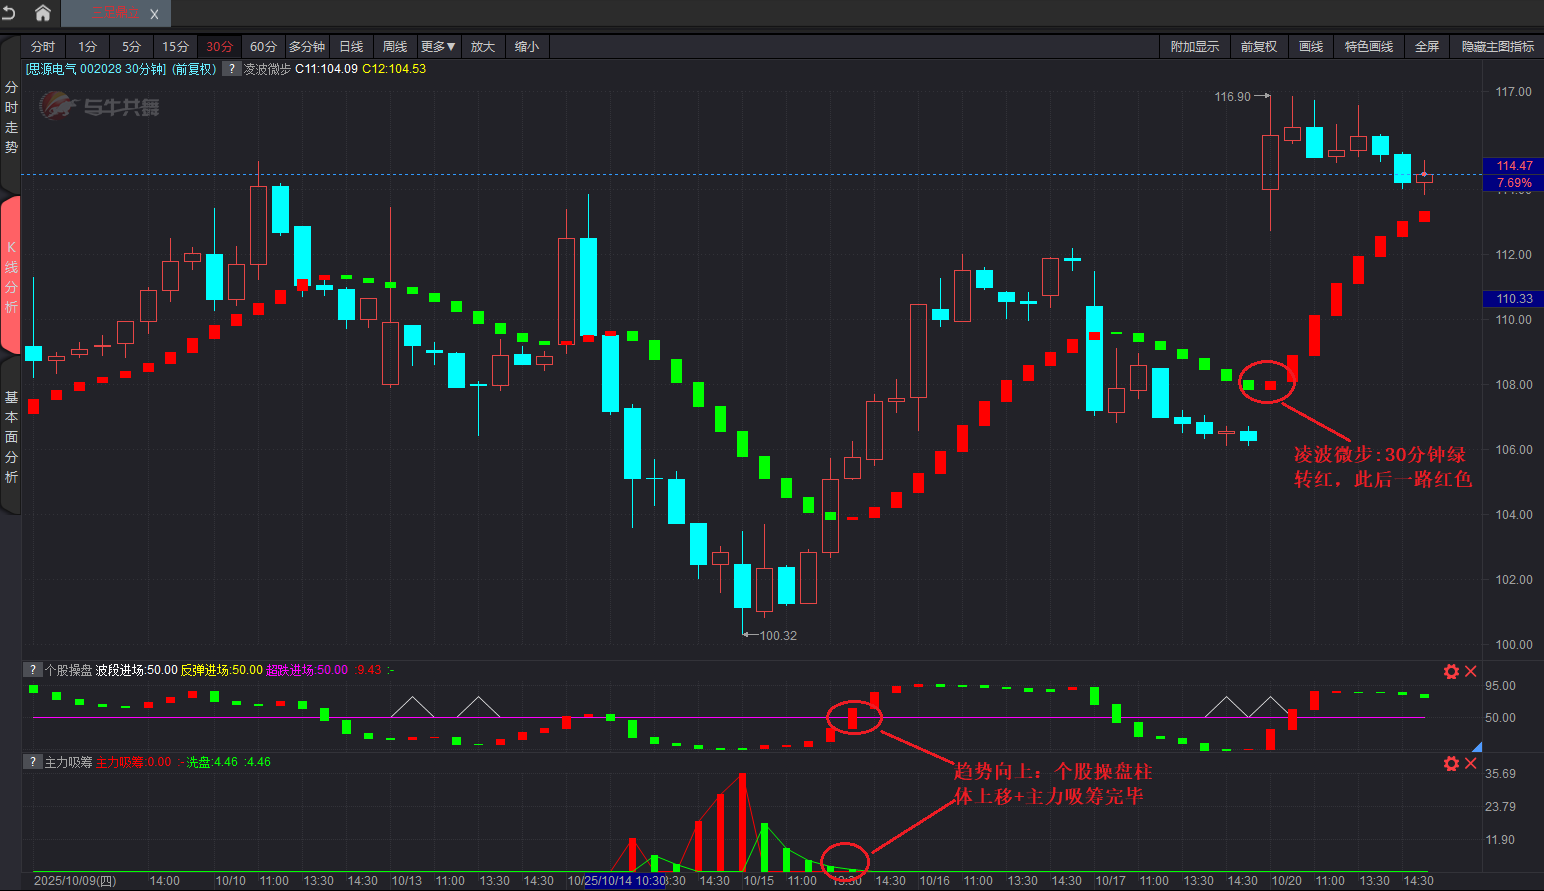This screenshot has height=891, width=1544.
Task: Switch to 日线 daily chart
Action: [x=351, y=47]
